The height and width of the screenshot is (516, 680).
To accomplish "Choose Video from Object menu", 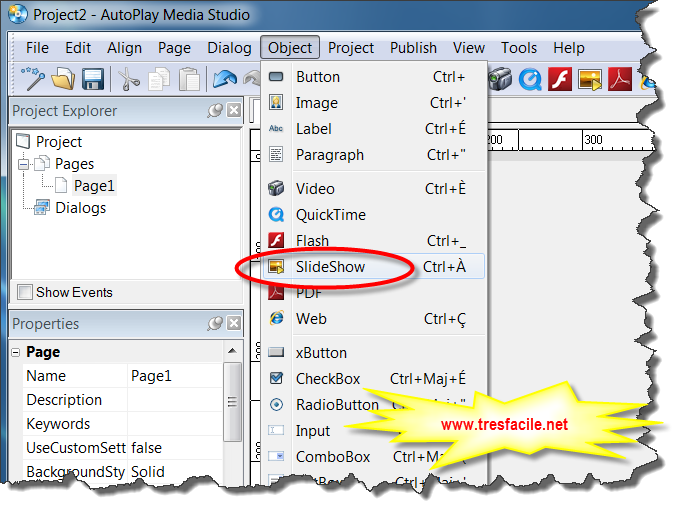I will 374,189.
